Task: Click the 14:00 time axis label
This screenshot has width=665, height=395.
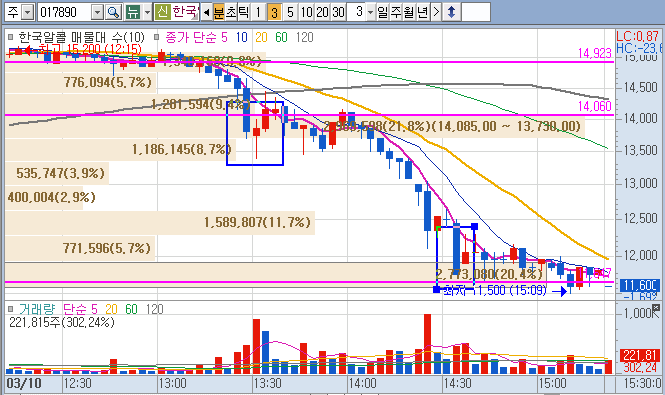Action: 362,383
